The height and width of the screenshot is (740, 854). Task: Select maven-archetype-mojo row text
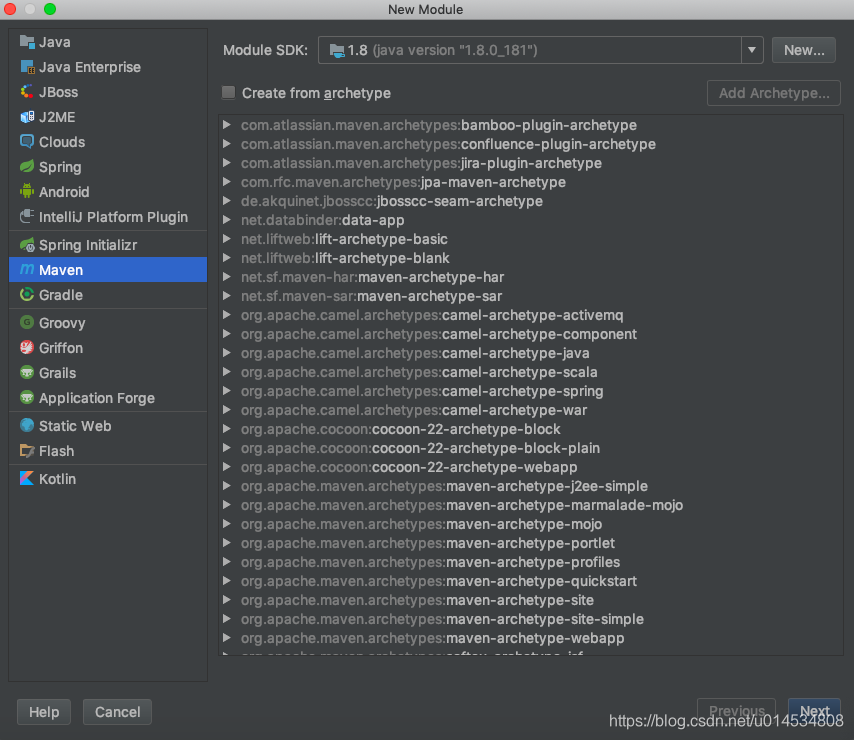pos(422,524)
